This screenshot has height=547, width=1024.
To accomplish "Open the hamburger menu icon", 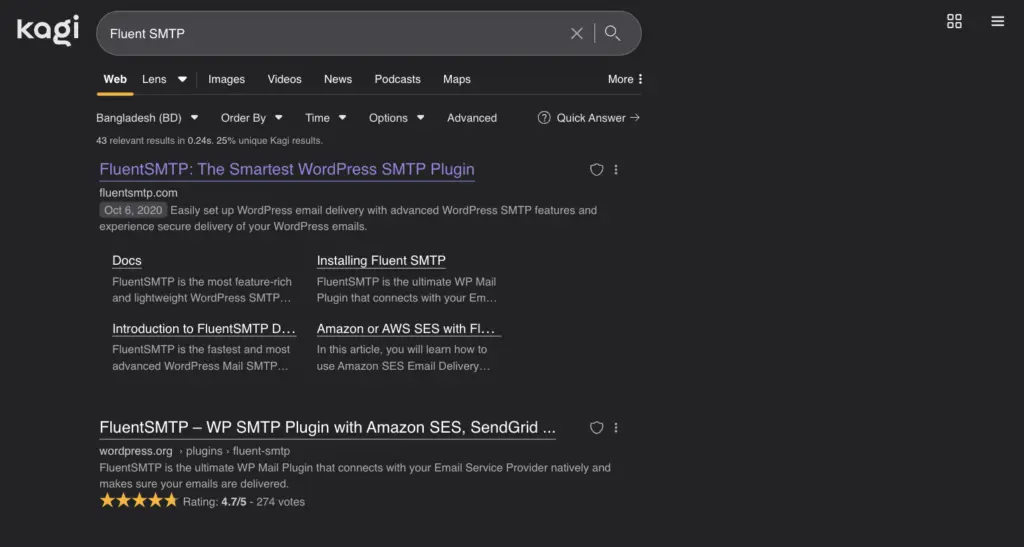I will [997, 22].
